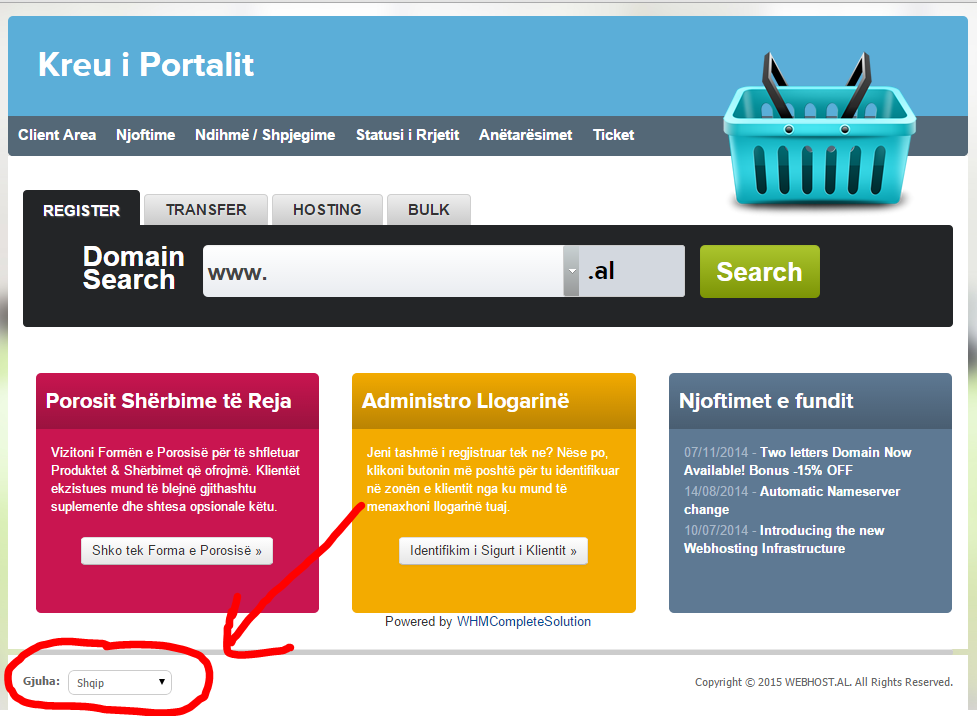Follow the WHMCompleteSolution link
The width and height of the screenshot is (977, 716).
tap(523, 621)
